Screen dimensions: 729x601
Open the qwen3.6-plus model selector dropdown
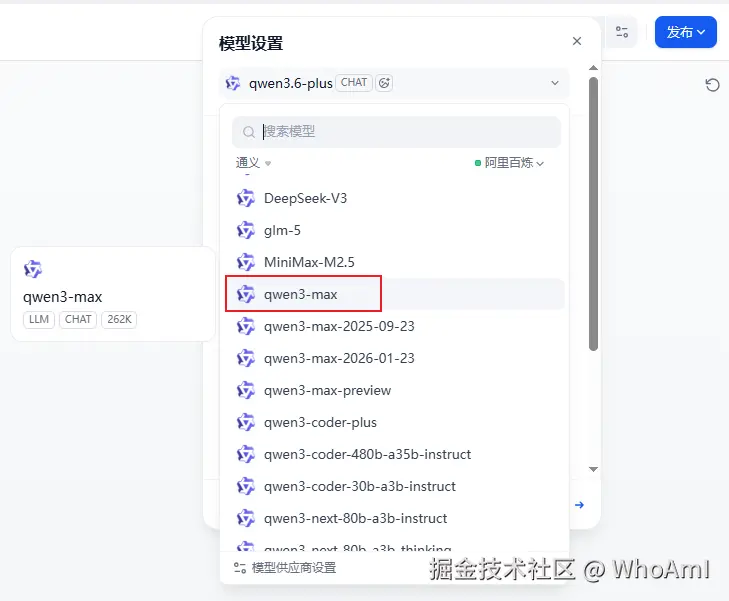click(x=394, y=83)
